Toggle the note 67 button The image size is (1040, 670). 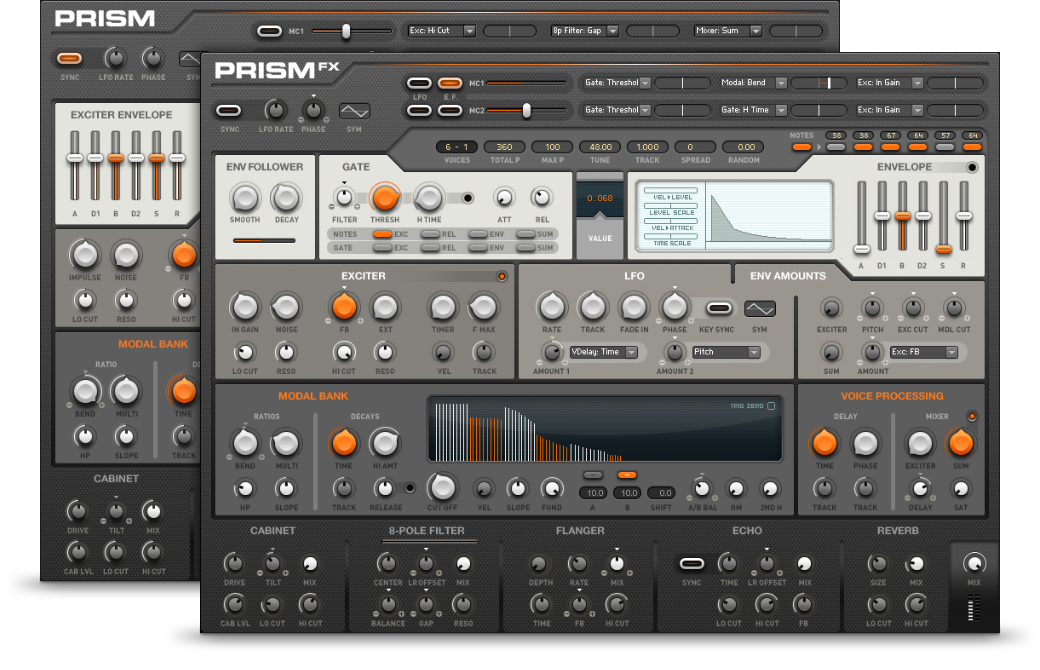[891, 147]
